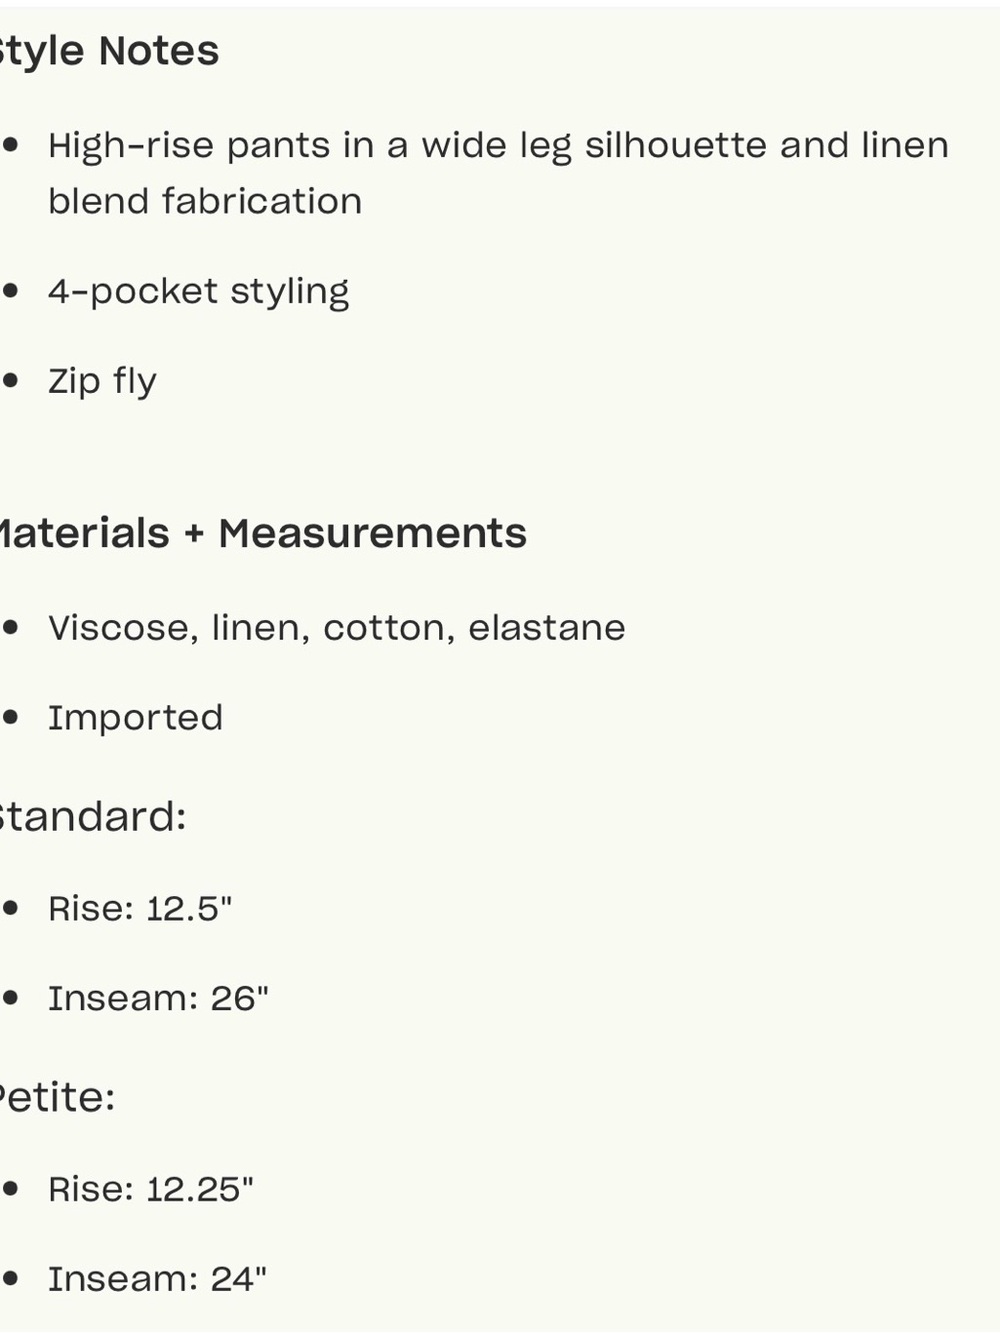Click the 'Rise: 12.5"' measurement
This screenshot has width=1000, height=1333.
140,909
